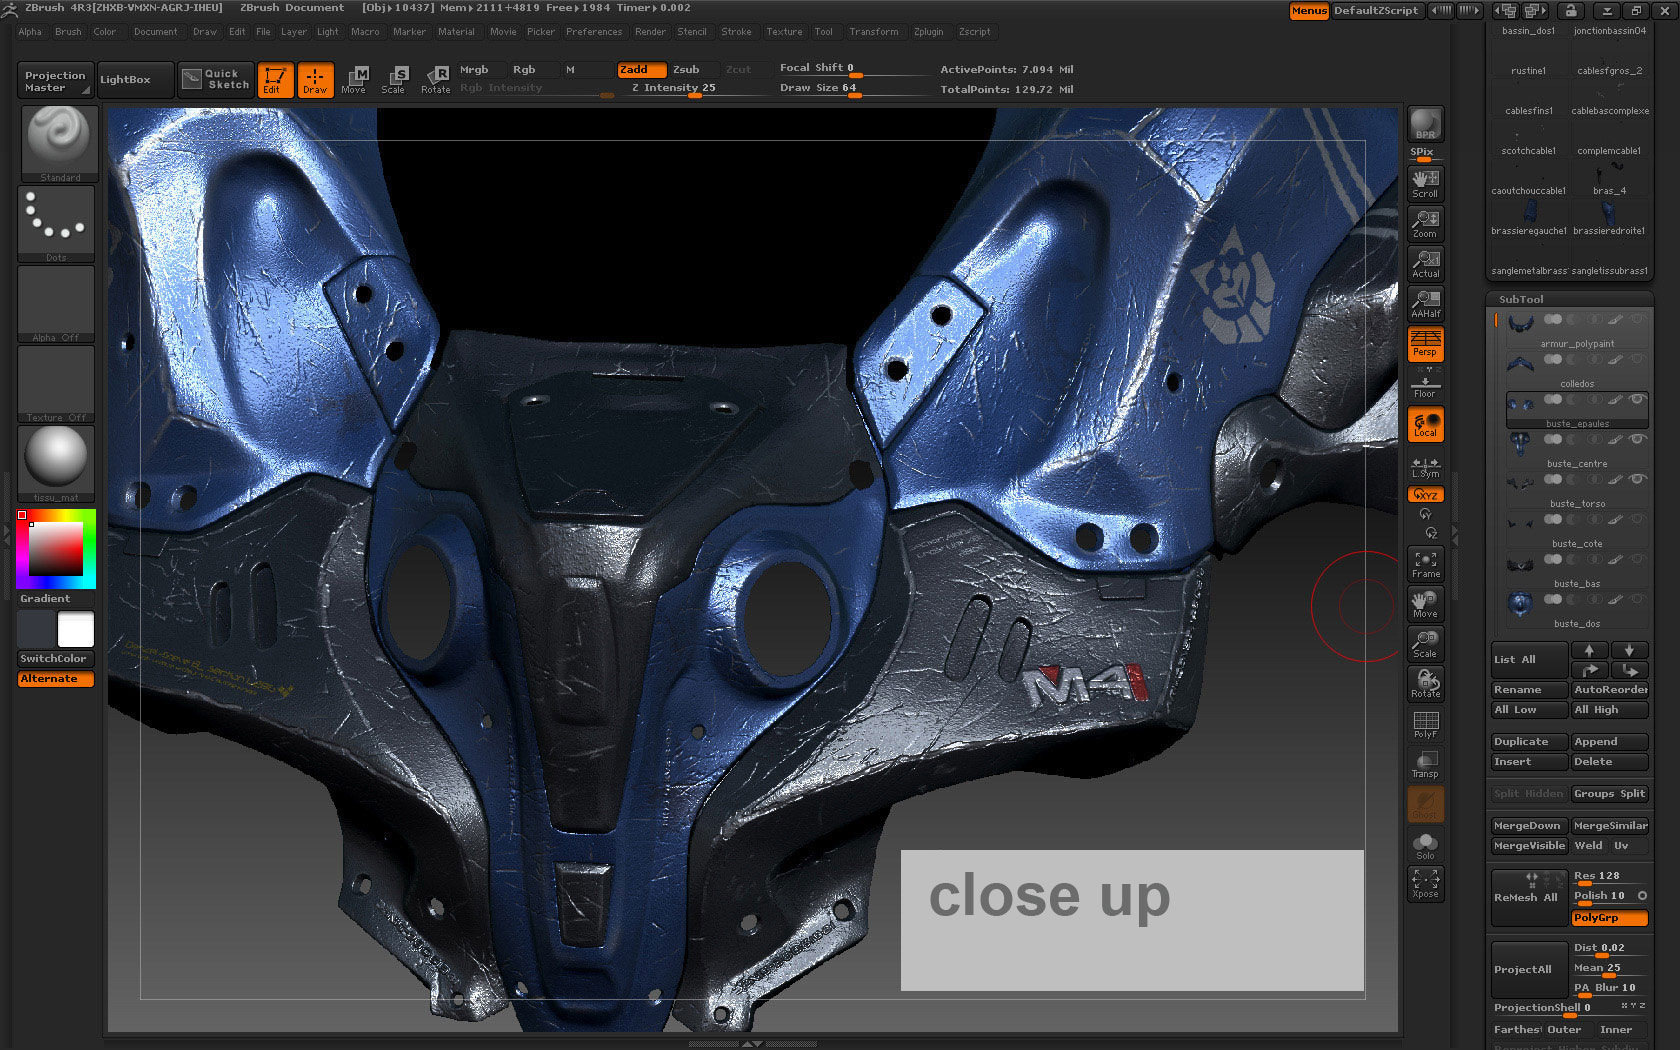Set view to Actual size

(x=1425, y=264)
